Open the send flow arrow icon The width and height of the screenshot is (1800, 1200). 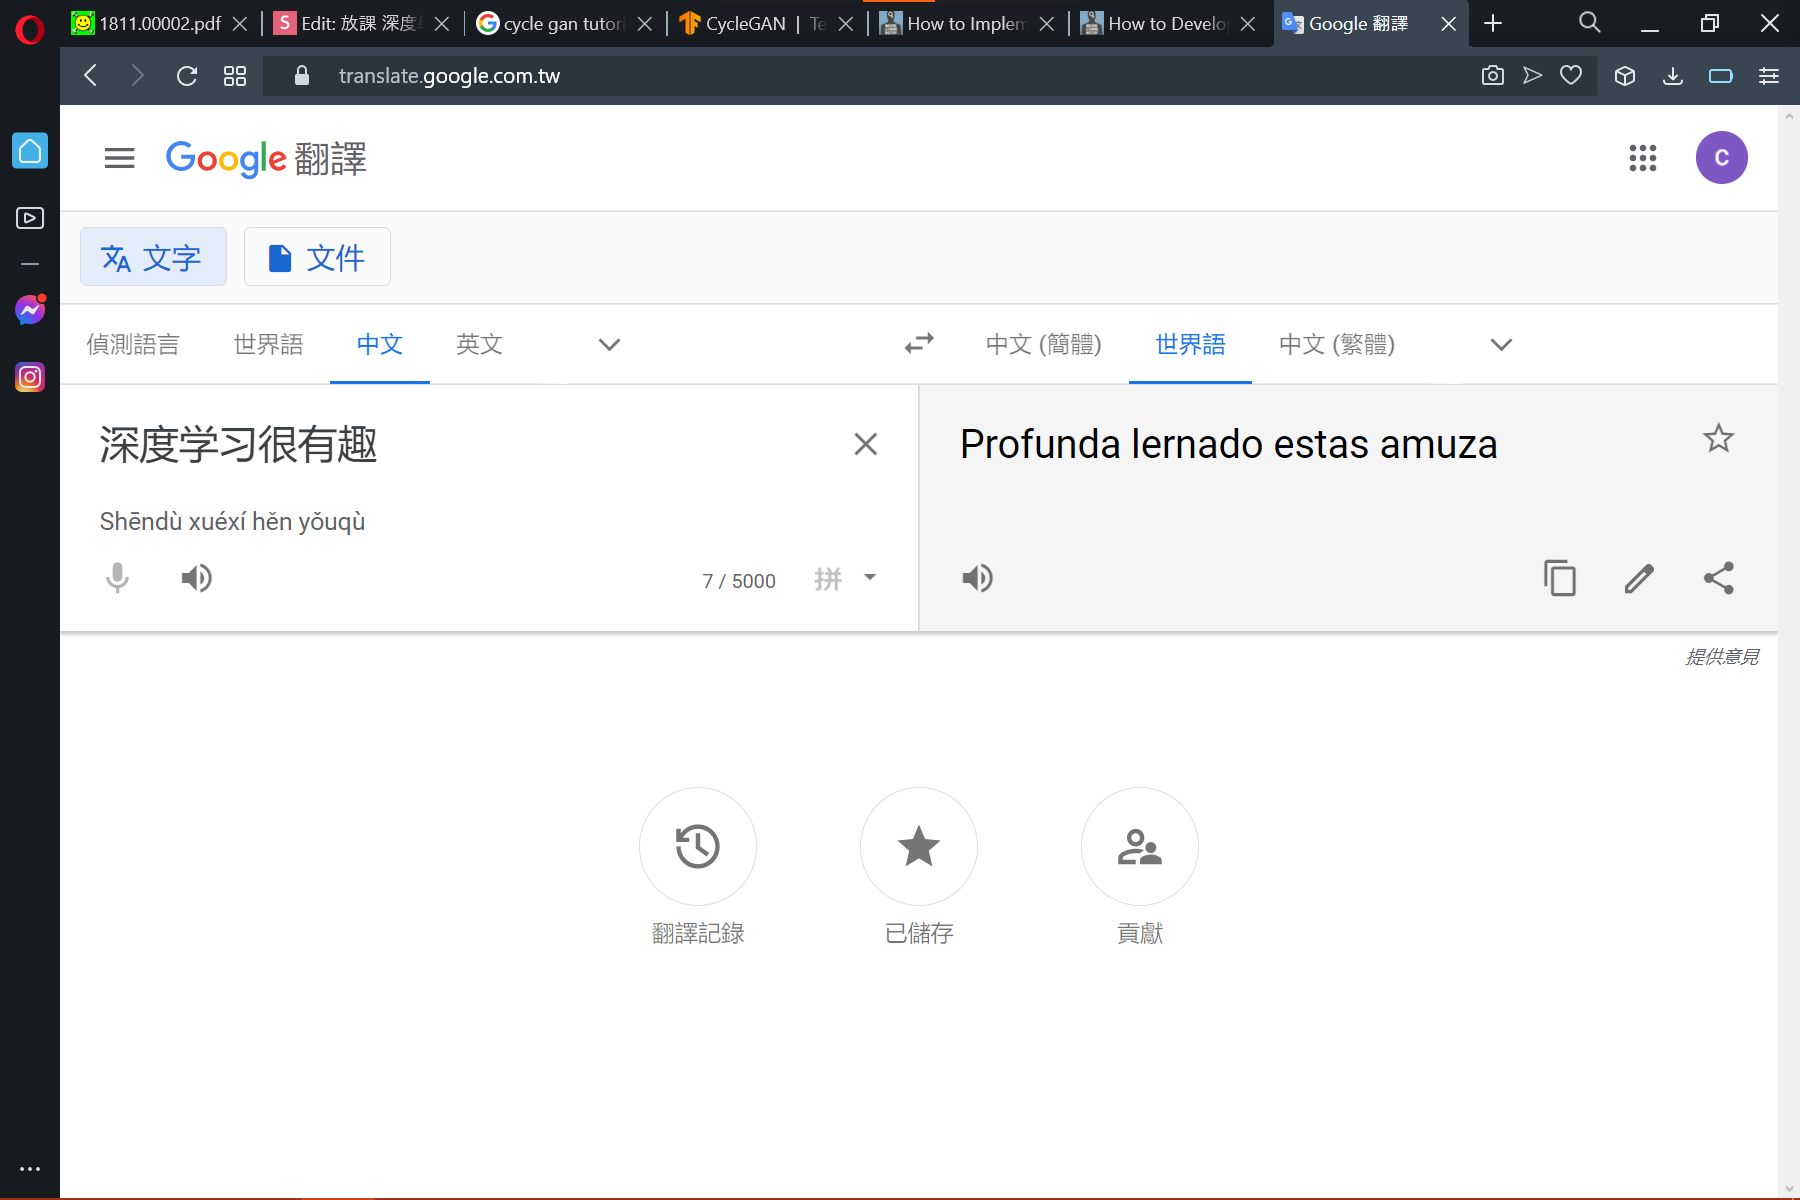(x=1532, y=75)
